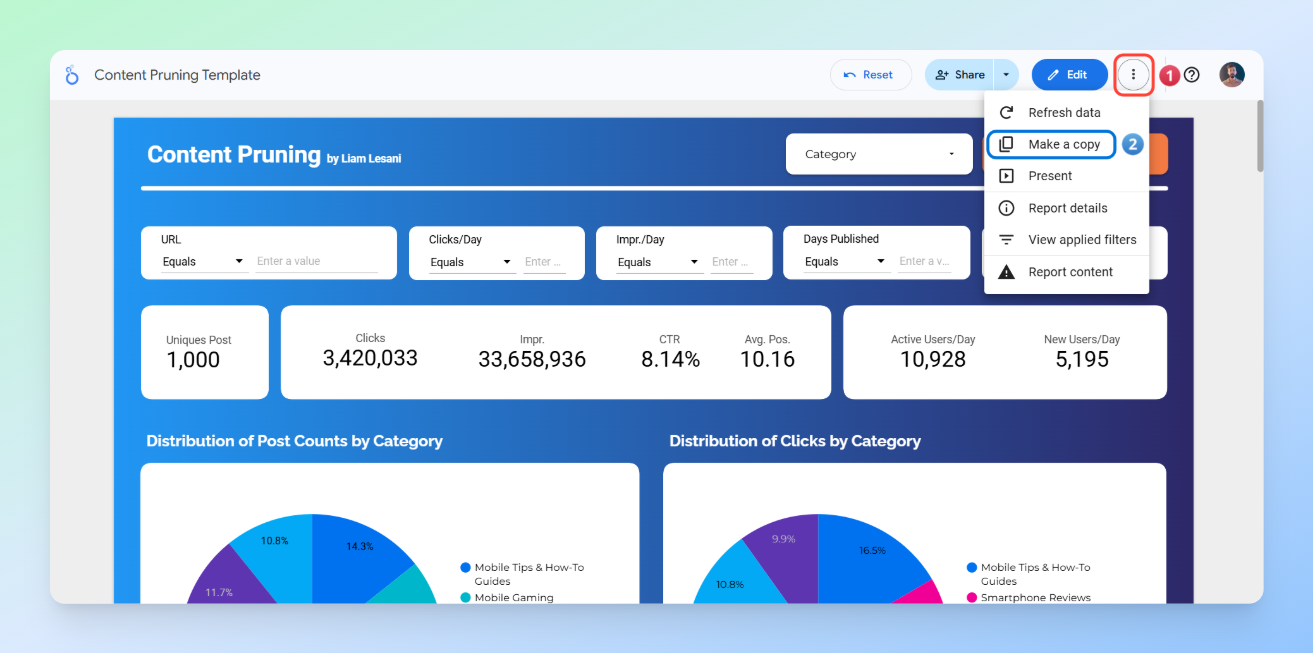Open the Days Published Equals dropdown
This screenshot has width=1313, height=653.
[846, 260]
